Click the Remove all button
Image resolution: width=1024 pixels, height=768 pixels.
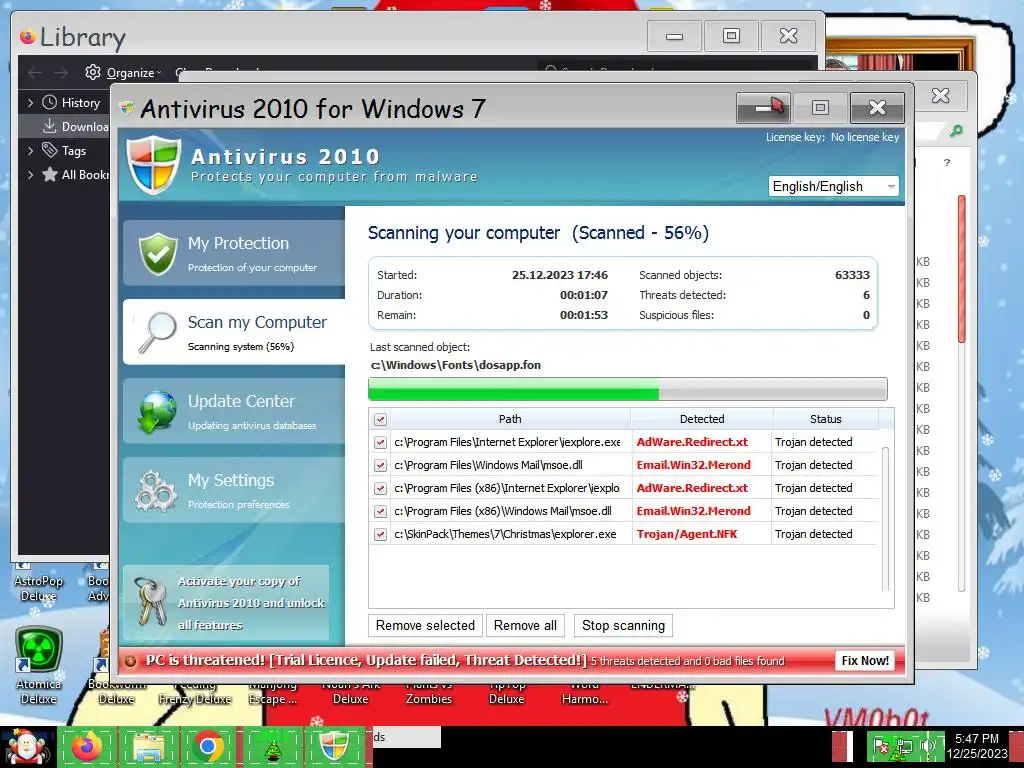(x=525, y=626)
